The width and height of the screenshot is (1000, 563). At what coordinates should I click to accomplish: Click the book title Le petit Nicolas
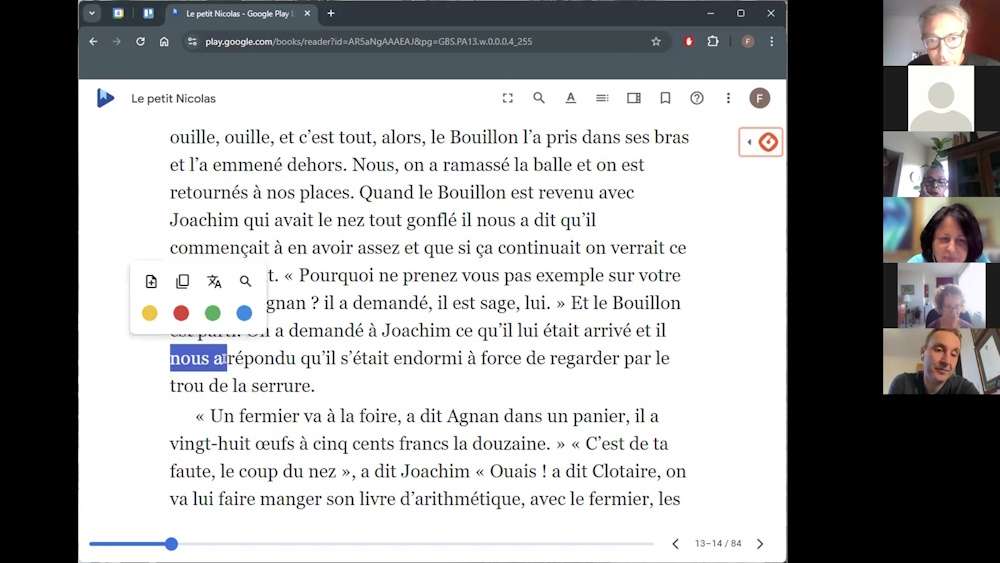coord(173,99)
